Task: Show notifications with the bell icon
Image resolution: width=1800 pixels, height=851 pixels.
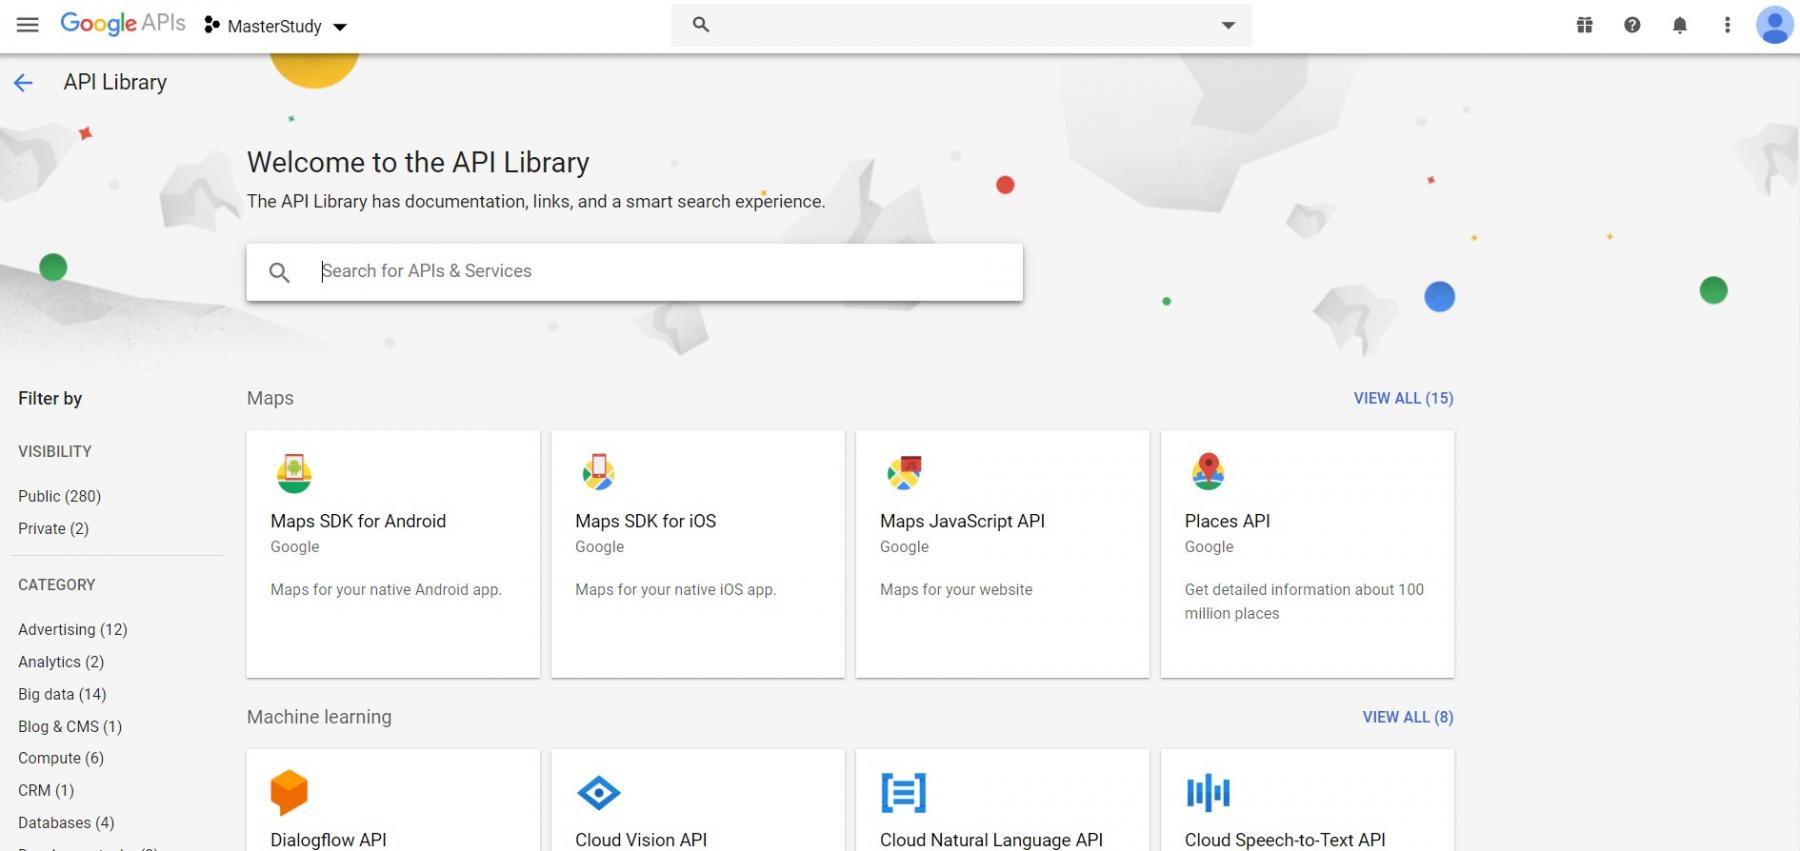Action: coord(1680,25)
